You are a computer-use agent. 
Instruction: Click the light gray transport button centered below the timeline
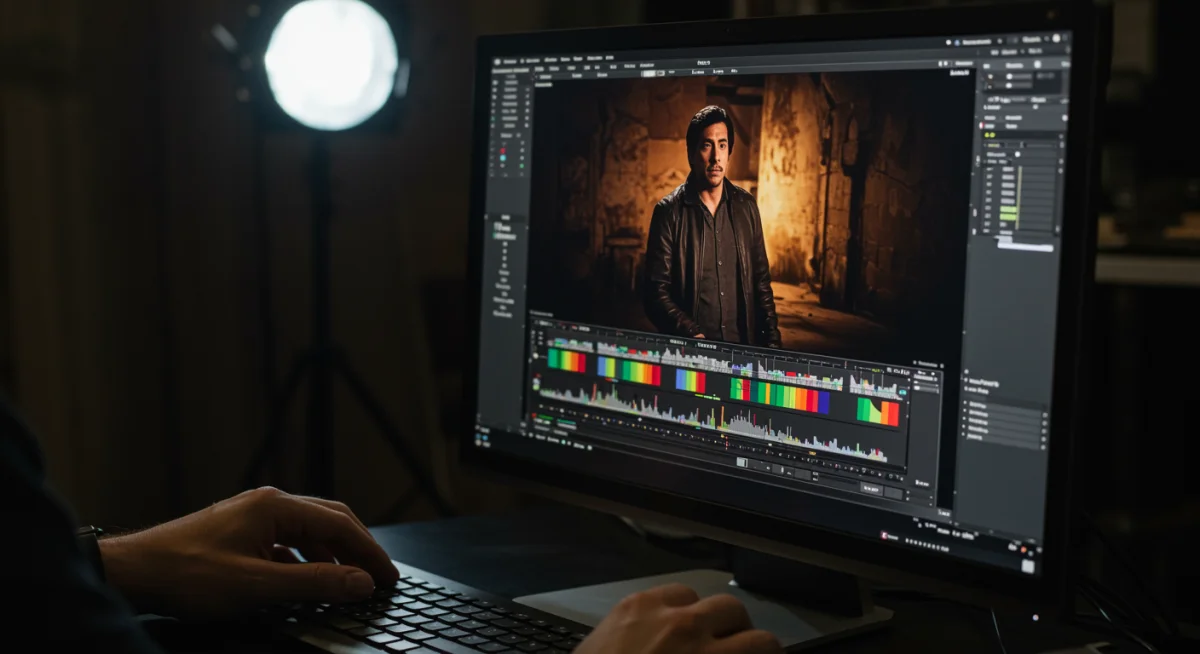tap(741, 462)
